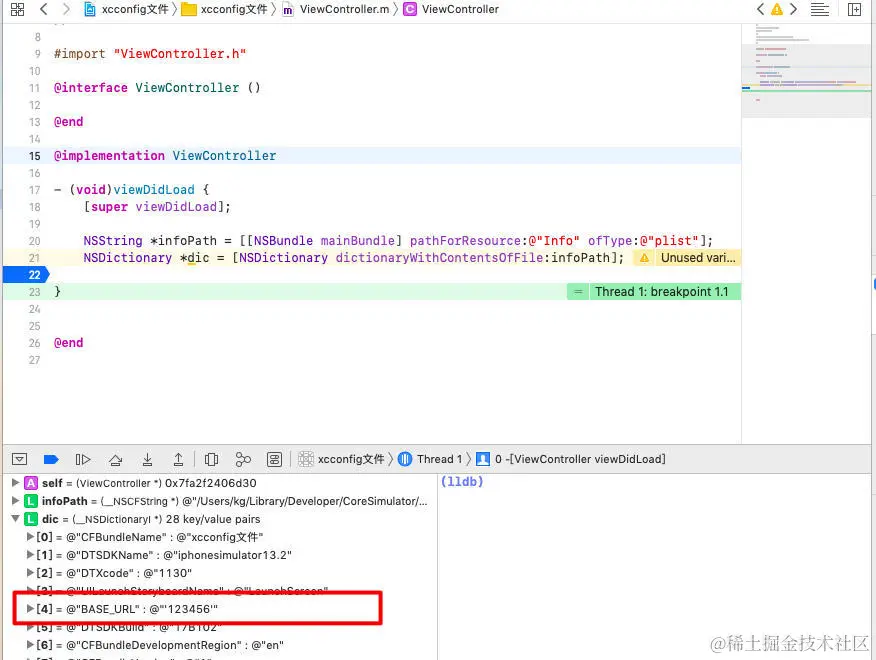Click the 0x7fa2f2406d30 self address value
Screen dimensions: 876x660
point(211,483)
